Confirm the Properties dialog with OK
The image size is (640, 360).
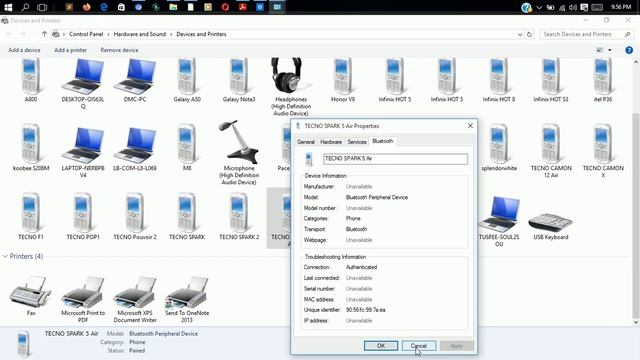pos(381,346)
